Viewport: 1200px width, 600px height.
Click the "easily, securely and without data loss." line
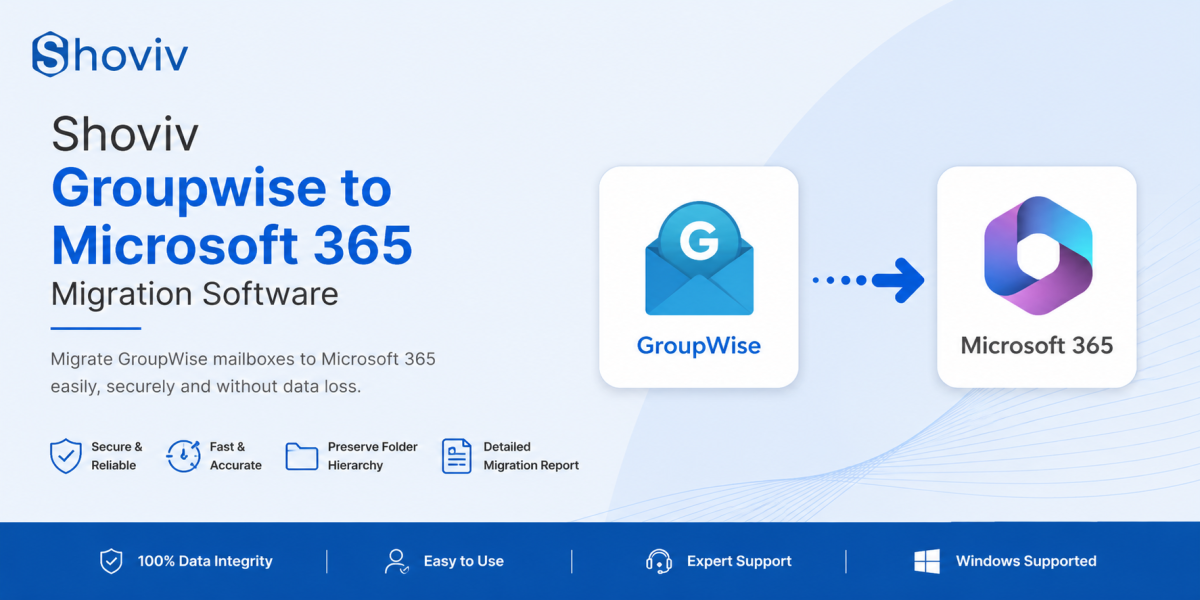click(205, 386)
